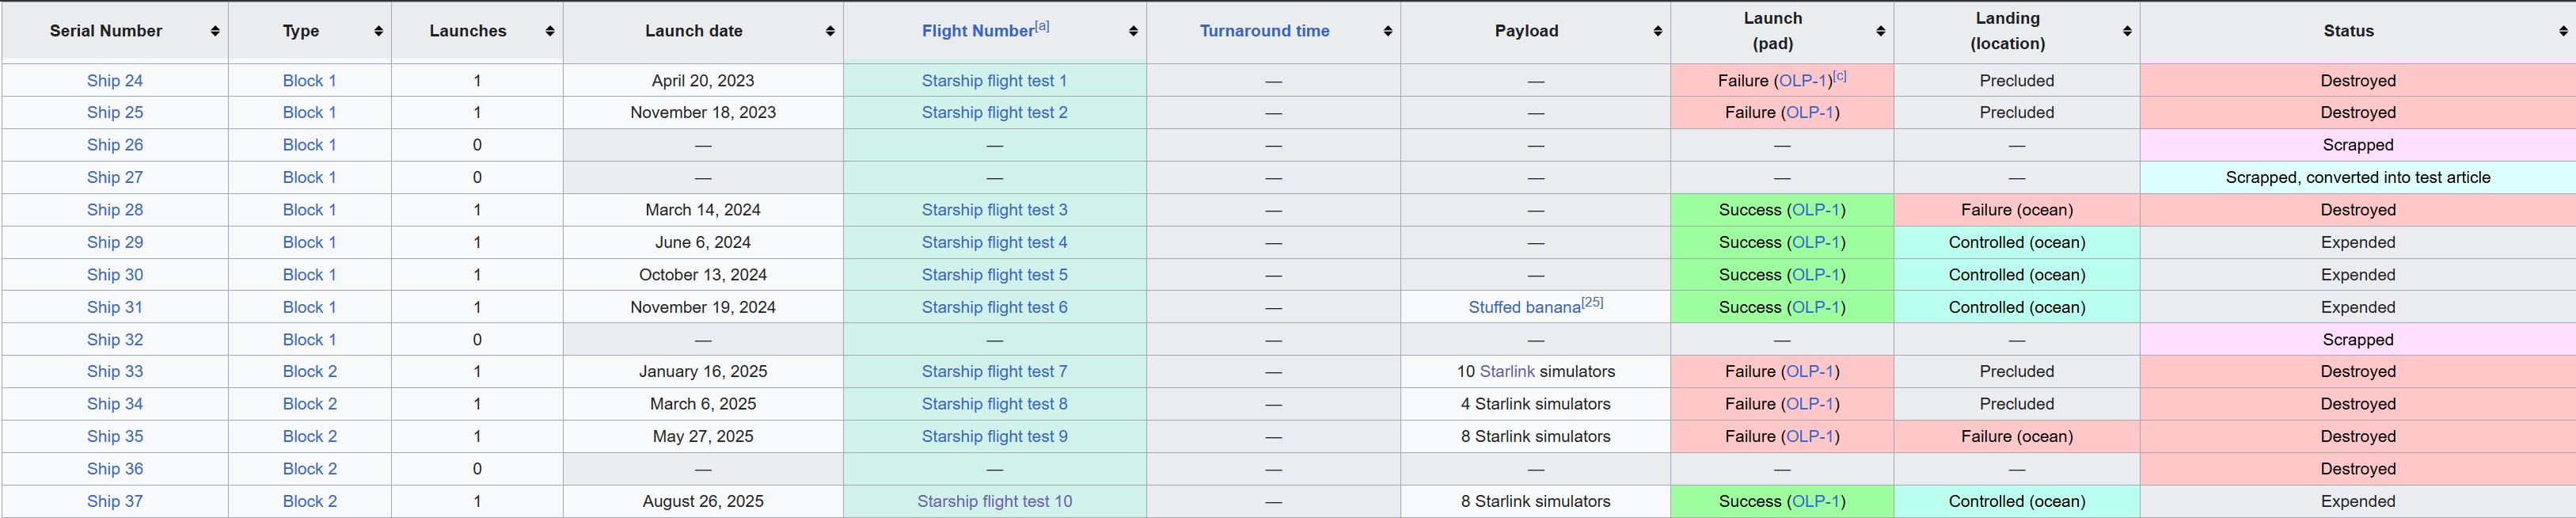The image size is (2576, 518).
Task: Sort table by Serial Number arrows
Action: 215,32
